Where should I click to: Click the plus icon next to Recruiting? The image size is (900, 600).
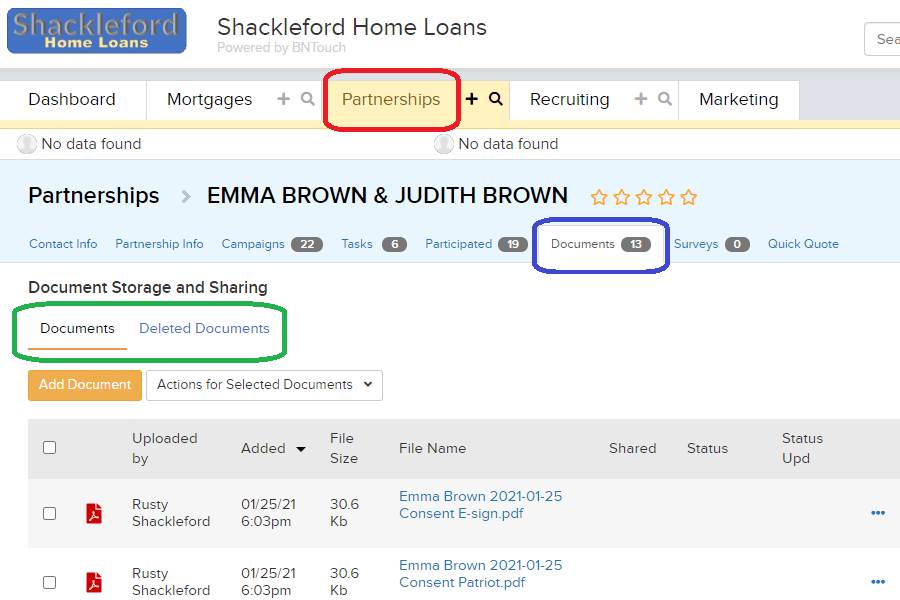[x=641, y=99]
